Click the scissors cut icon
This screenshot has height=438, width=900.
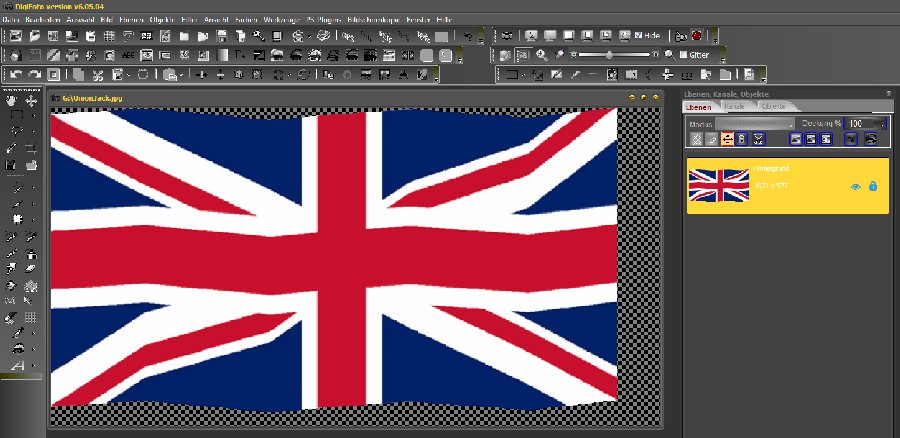97,74
